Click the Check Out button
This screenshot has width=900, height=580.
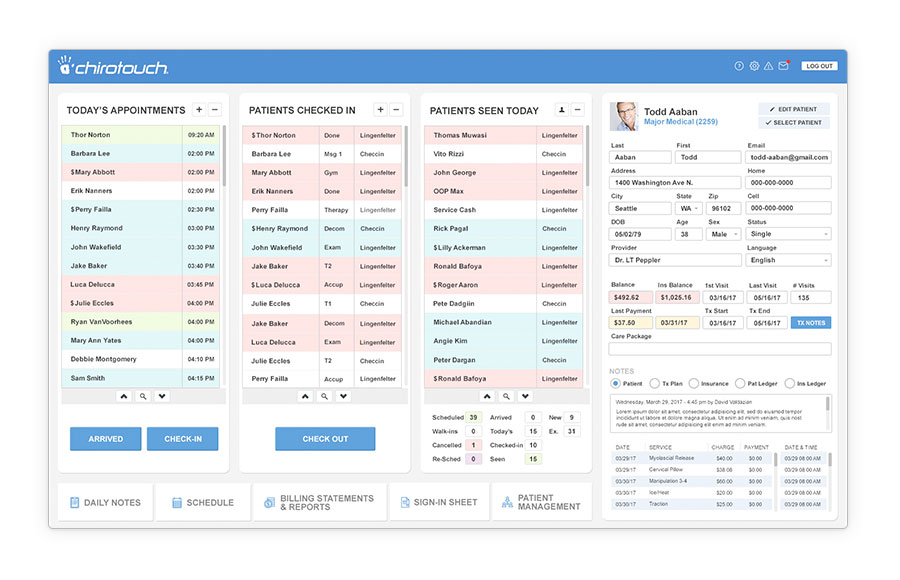click(x=325, y=439)
